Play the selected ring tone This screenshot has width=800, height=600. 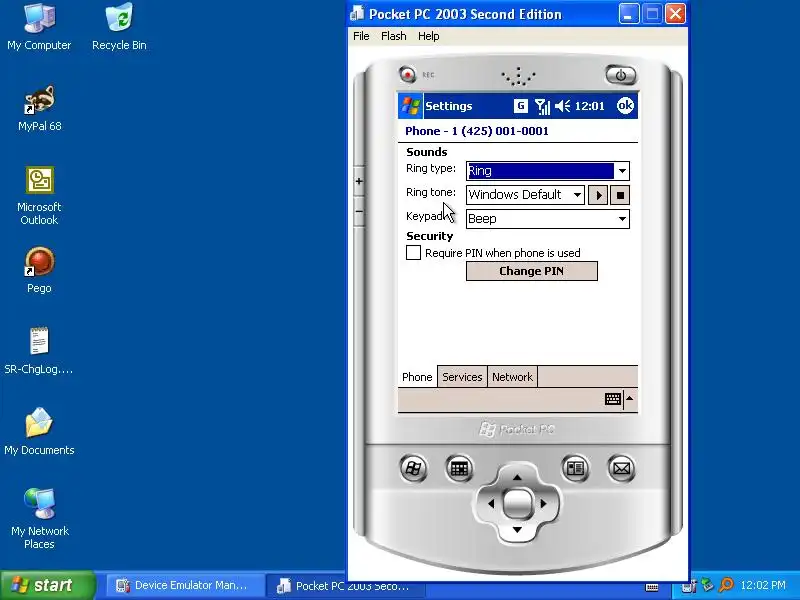598,195
